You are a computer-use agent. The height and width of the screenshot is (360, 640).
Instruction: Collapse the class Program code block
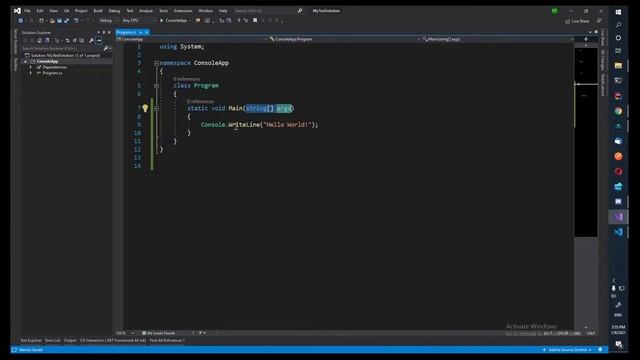[x=156, y=86]
